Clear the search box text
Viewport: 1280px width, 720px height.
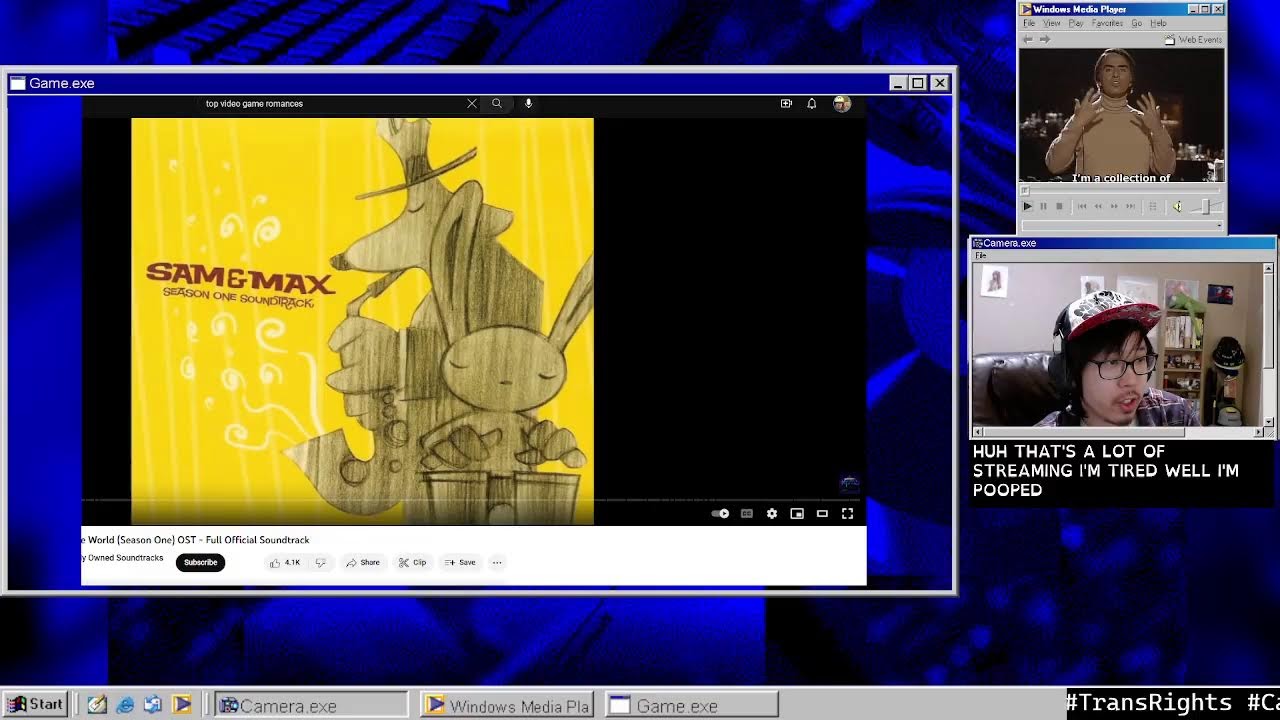tap(472, 103)
